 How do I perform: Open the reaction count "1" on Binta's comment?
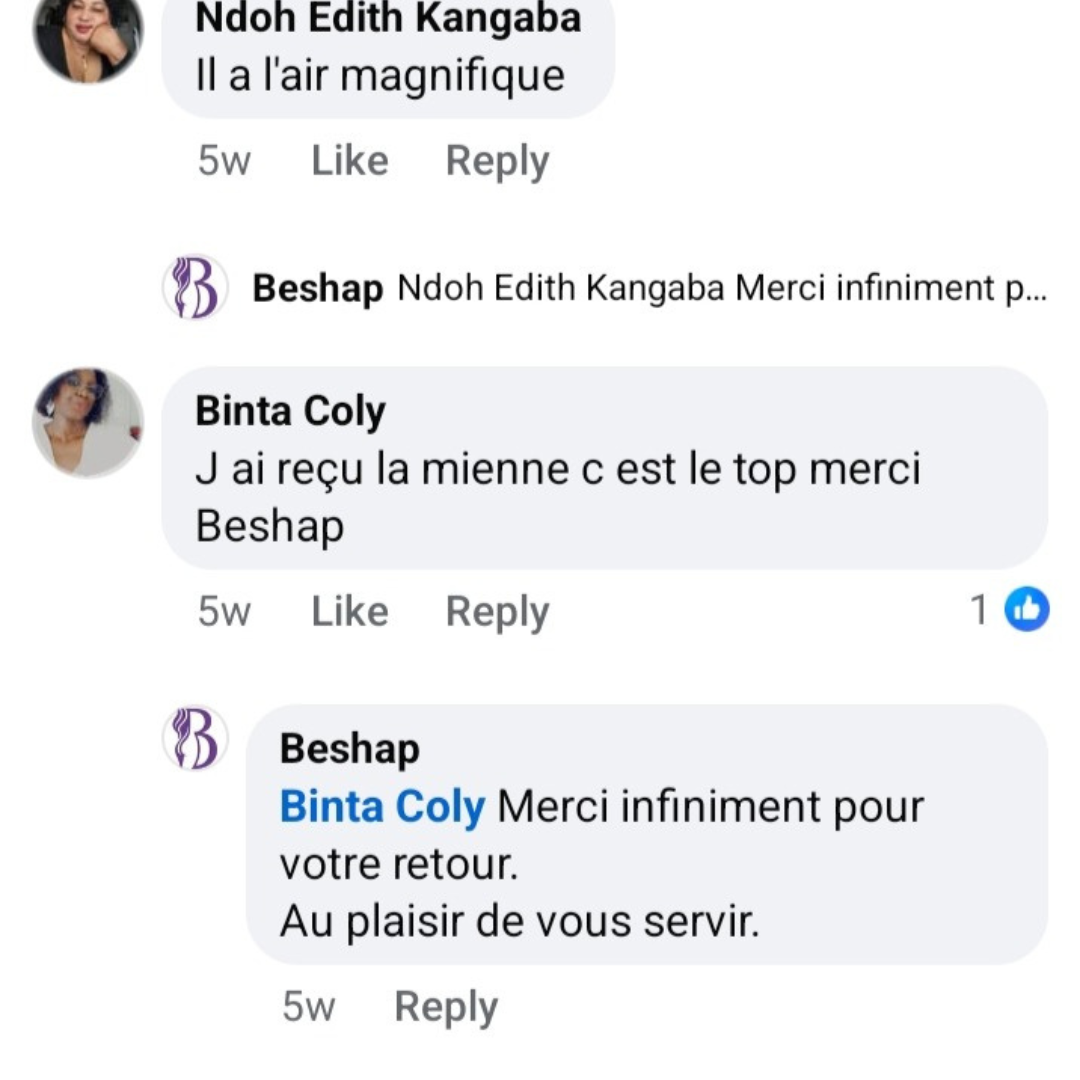point(980,610)
